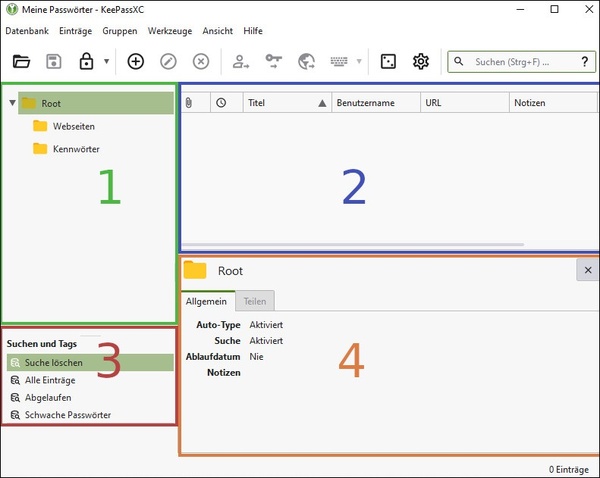
Task: Maximize the KeePassXC window
Action: [554, 9]
